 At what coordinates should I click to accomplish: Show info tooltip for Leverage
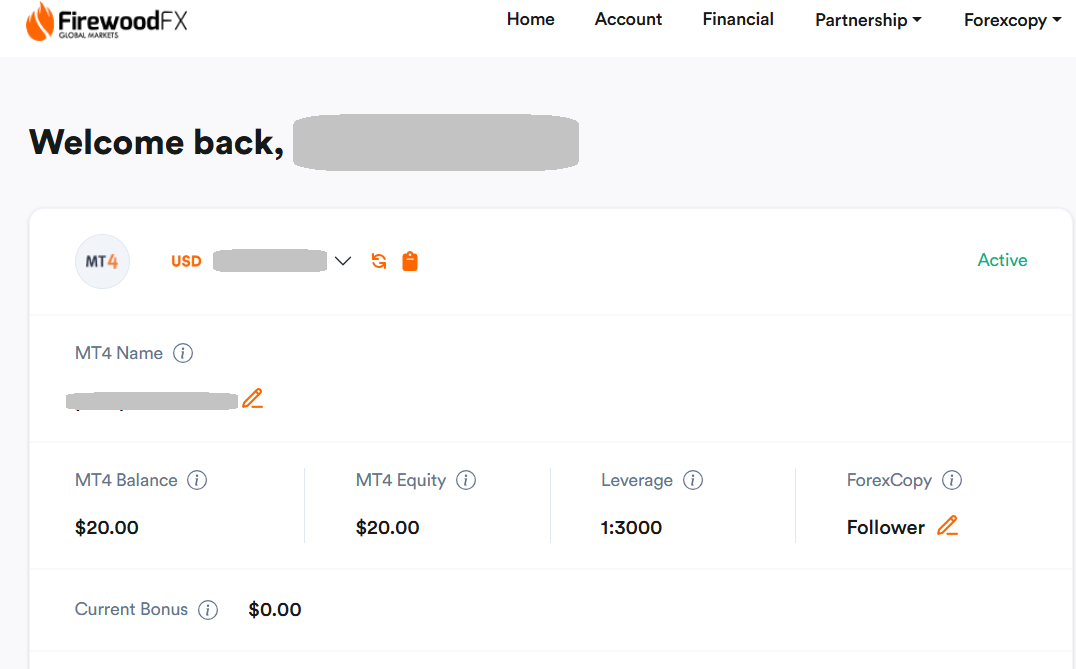point(693,480)
